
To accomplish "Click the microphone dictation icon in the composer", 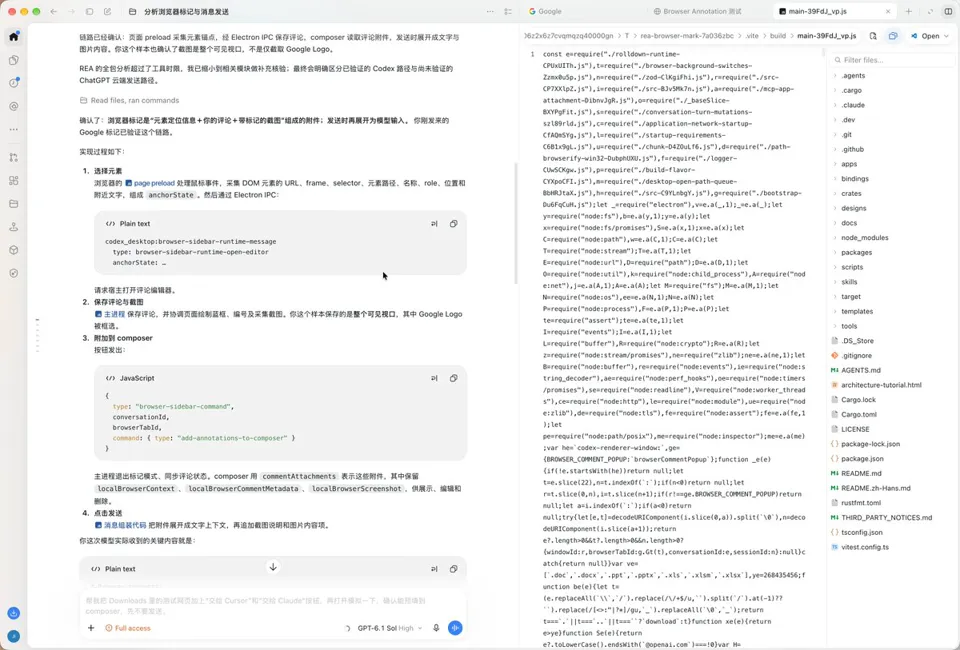I will click(x=436, y=628).
